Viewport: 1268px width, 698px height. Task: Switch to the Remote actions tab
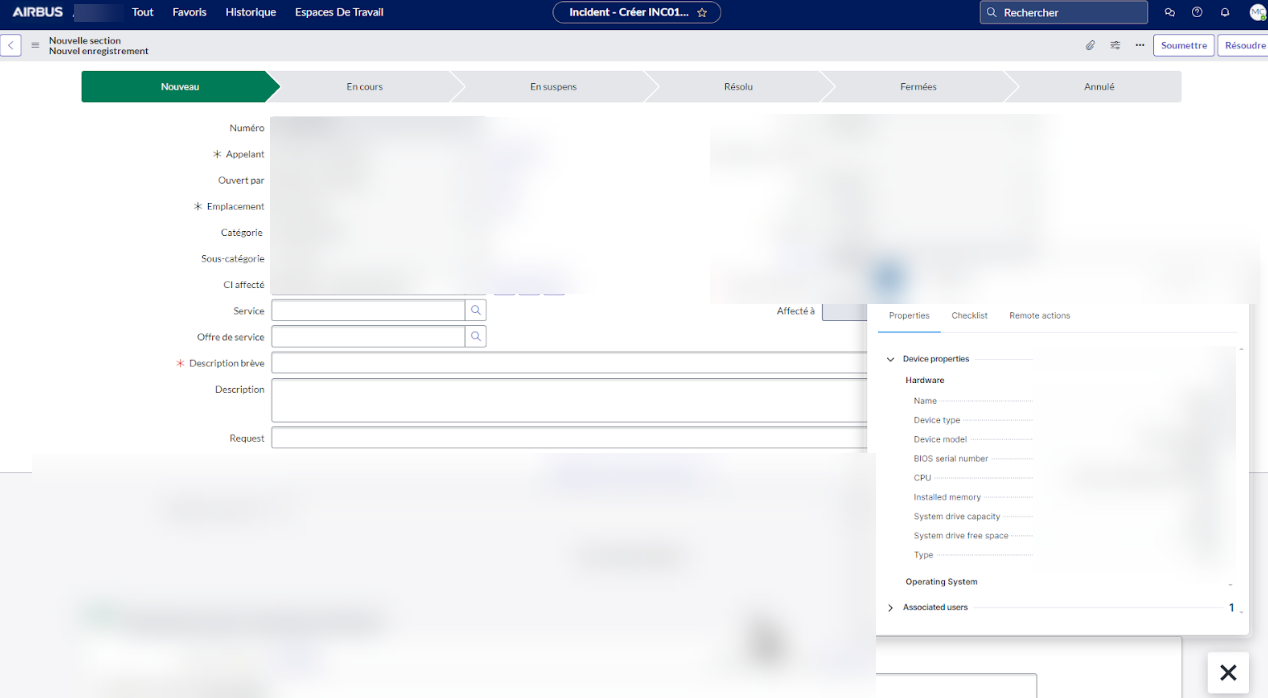coord(1039,316)
